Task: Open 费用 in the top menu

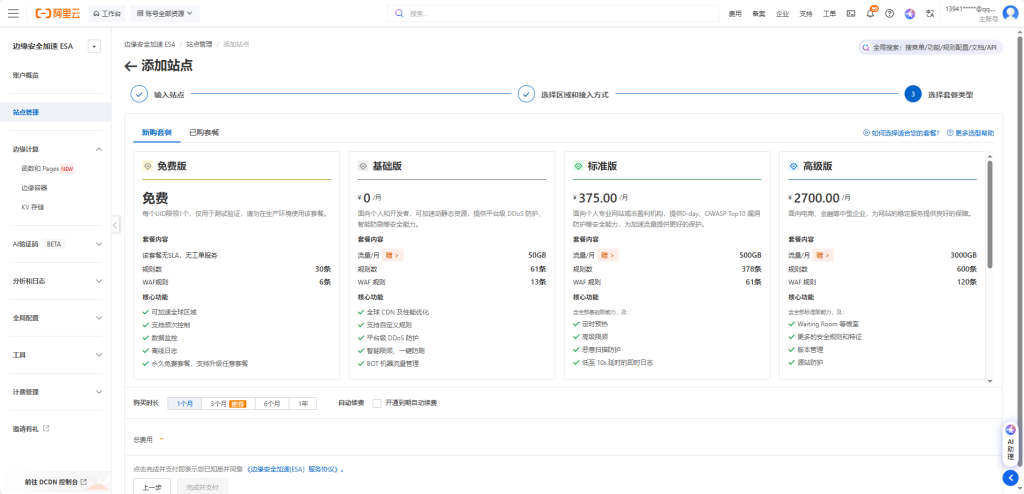Action: tap(735, 14)
